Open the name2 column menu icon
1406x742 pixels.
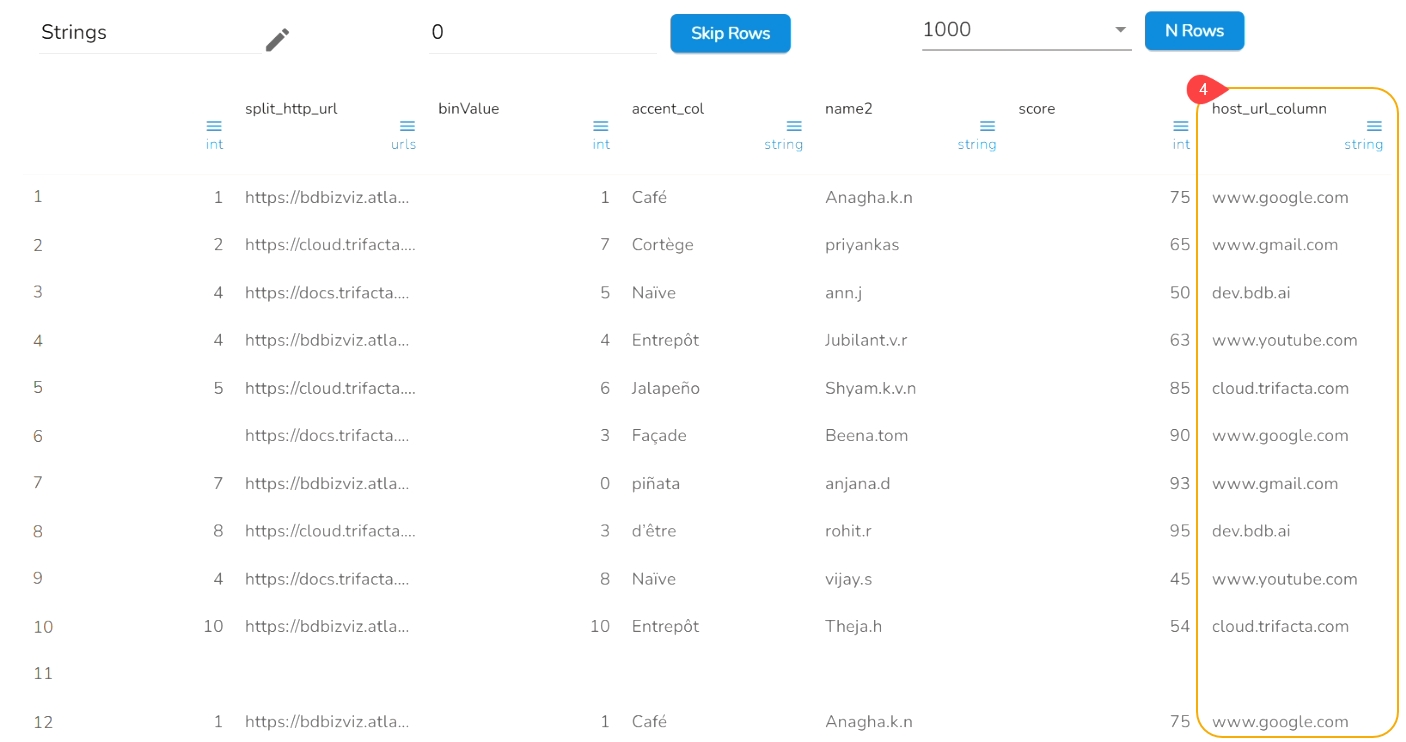[987, 126]
